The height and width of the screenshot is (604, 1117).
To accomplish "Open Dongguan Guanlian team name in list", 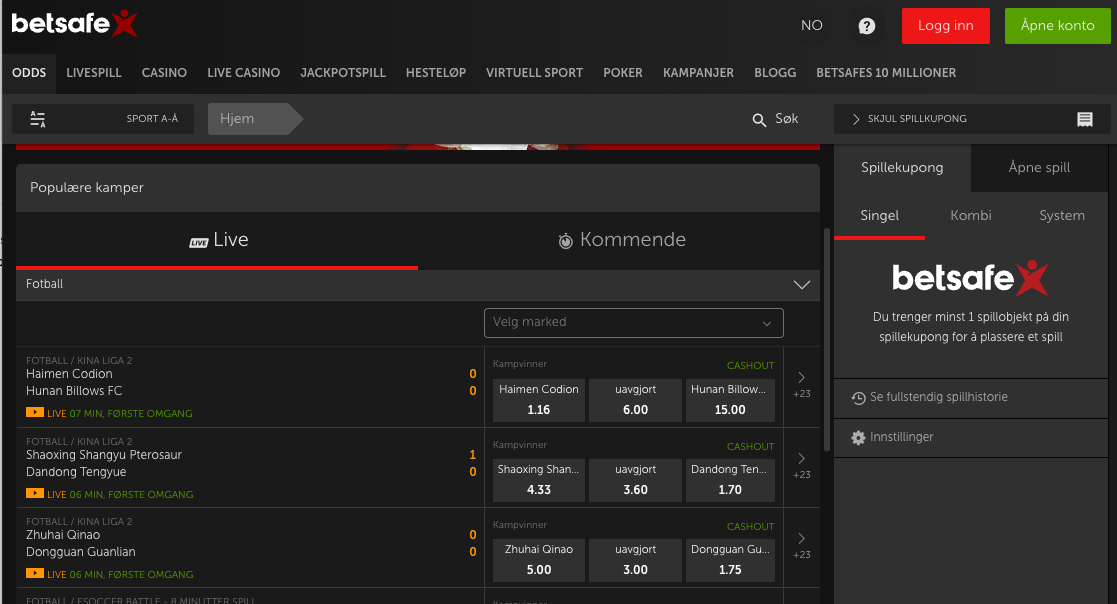I will 80,552.
